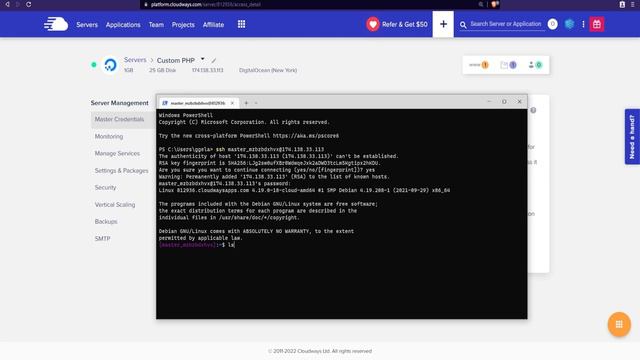Click the browser profile icon at top right
The image size is (640, 360).
coord(622,4)
